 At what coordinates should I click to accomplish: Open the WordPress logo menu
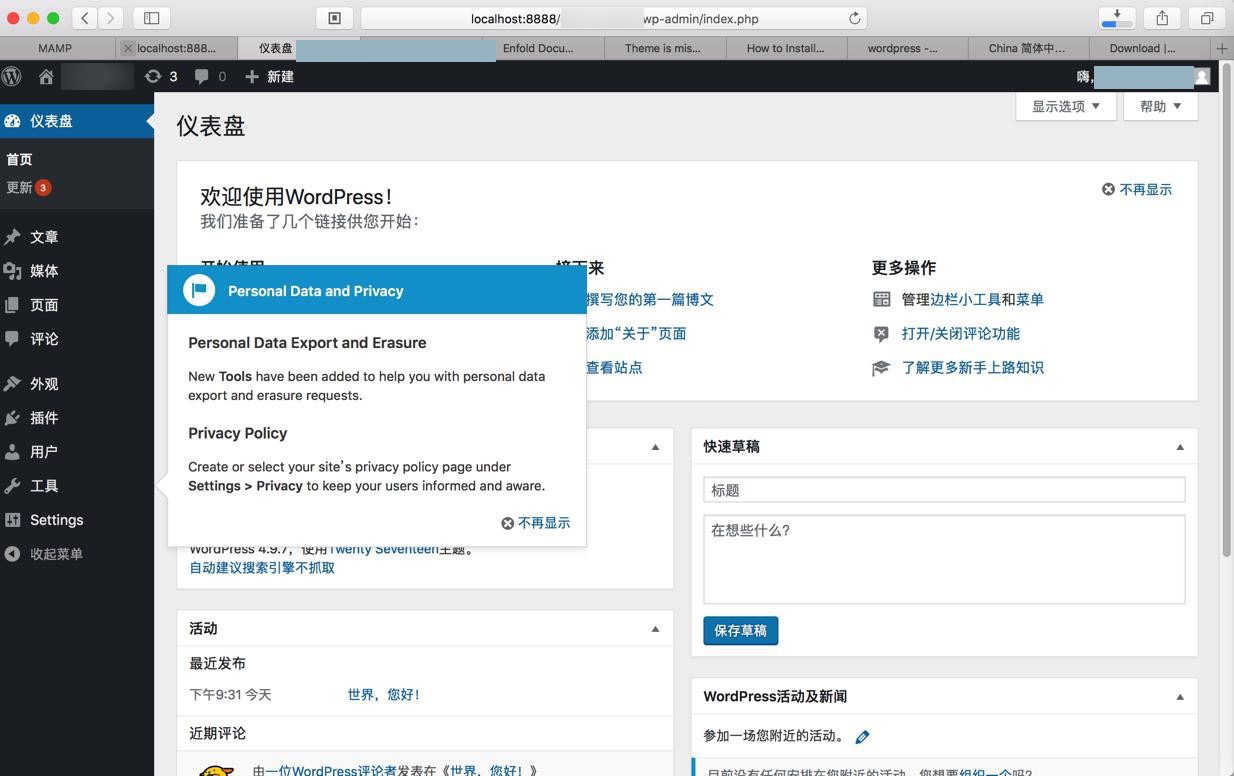pos(12,76)
